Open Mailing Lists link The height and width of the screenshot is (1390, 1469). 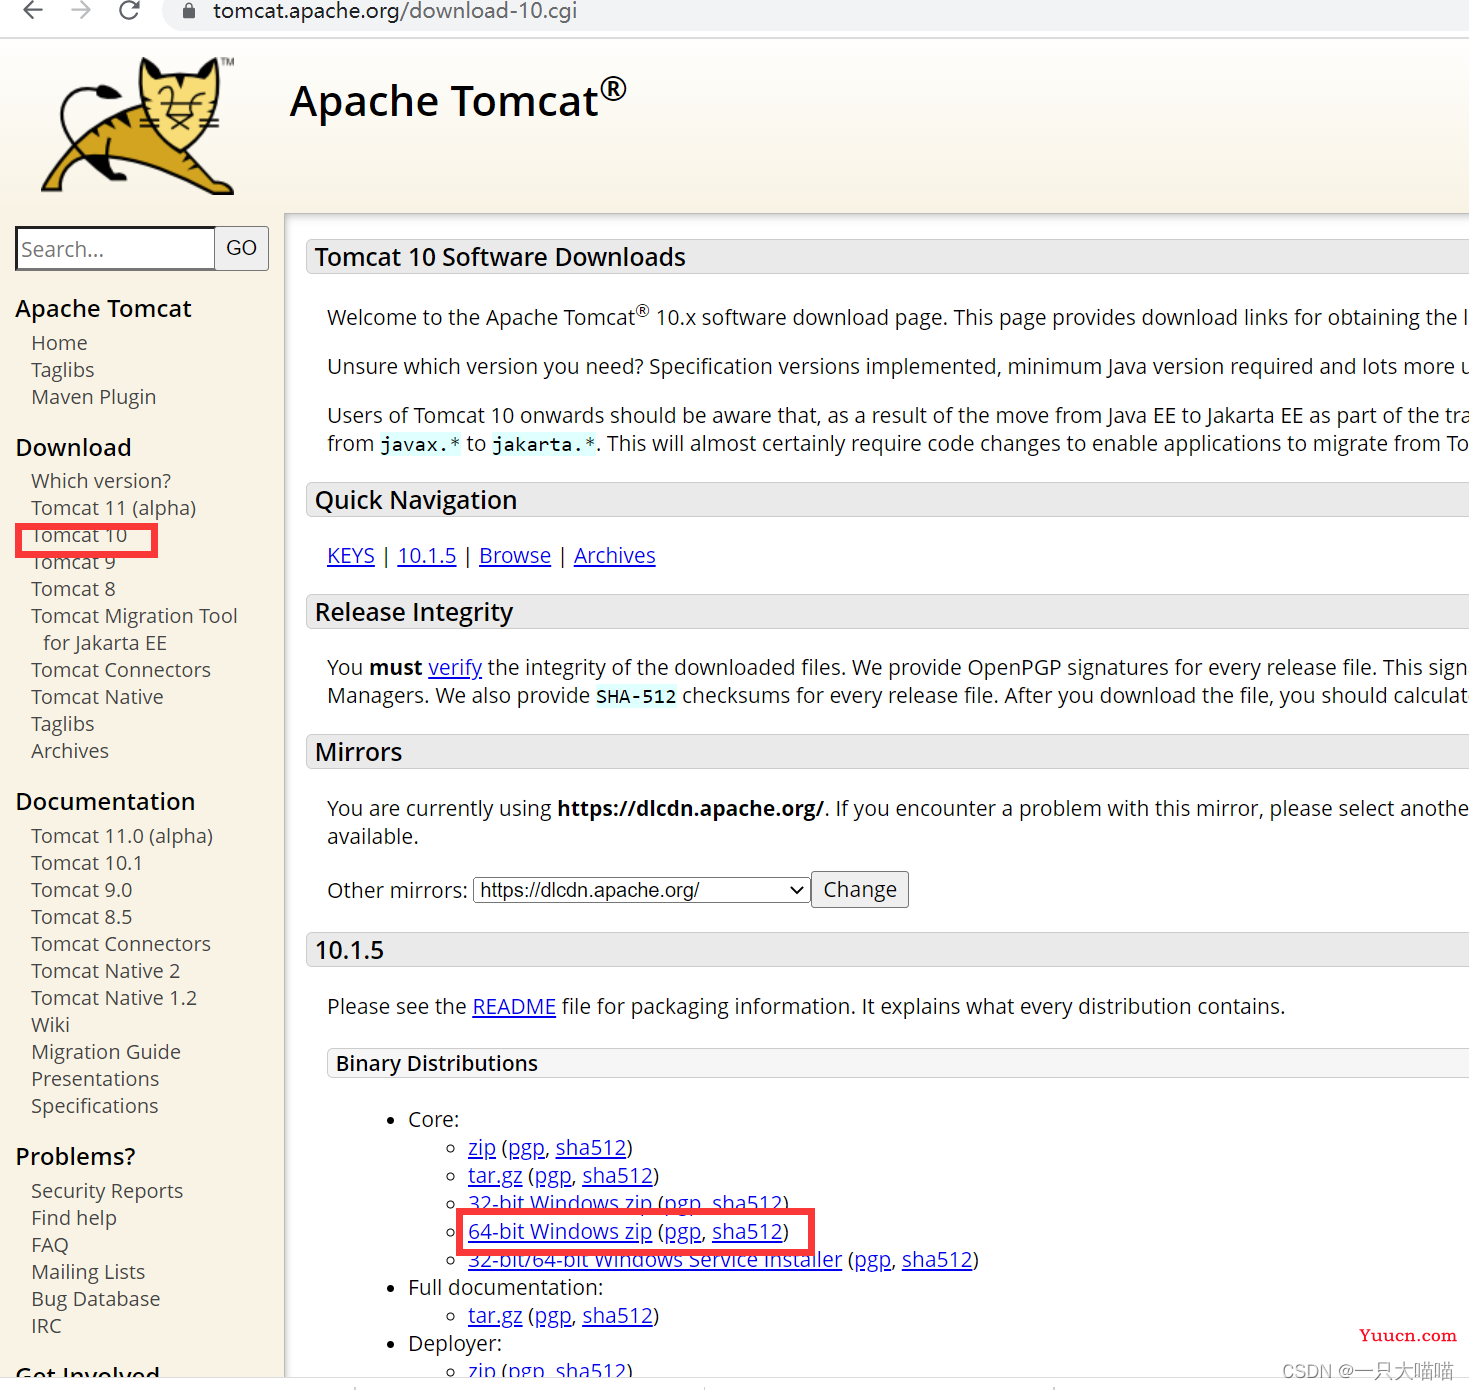coord(88,1272)
